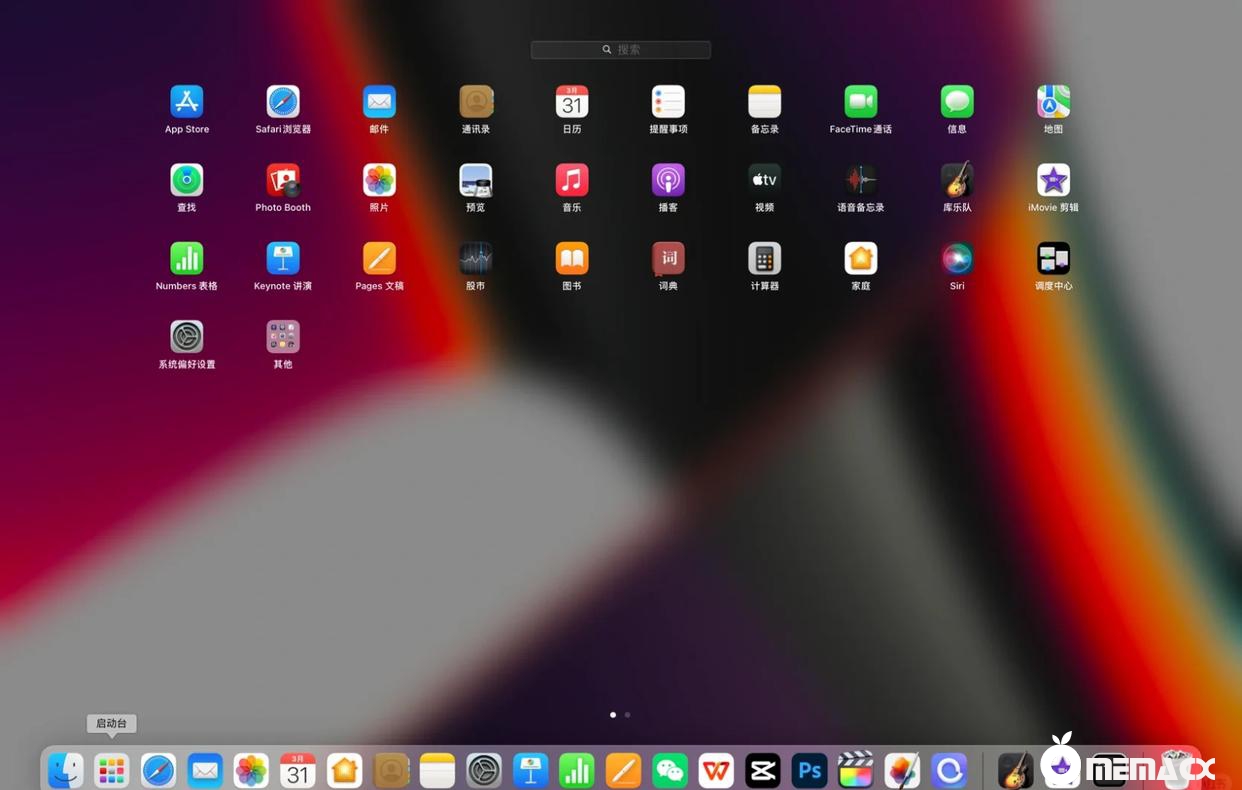The width and height of the screenshot is (1242, 790).
Task: Click the Launchpad search field
Action: tap(621, 49)
